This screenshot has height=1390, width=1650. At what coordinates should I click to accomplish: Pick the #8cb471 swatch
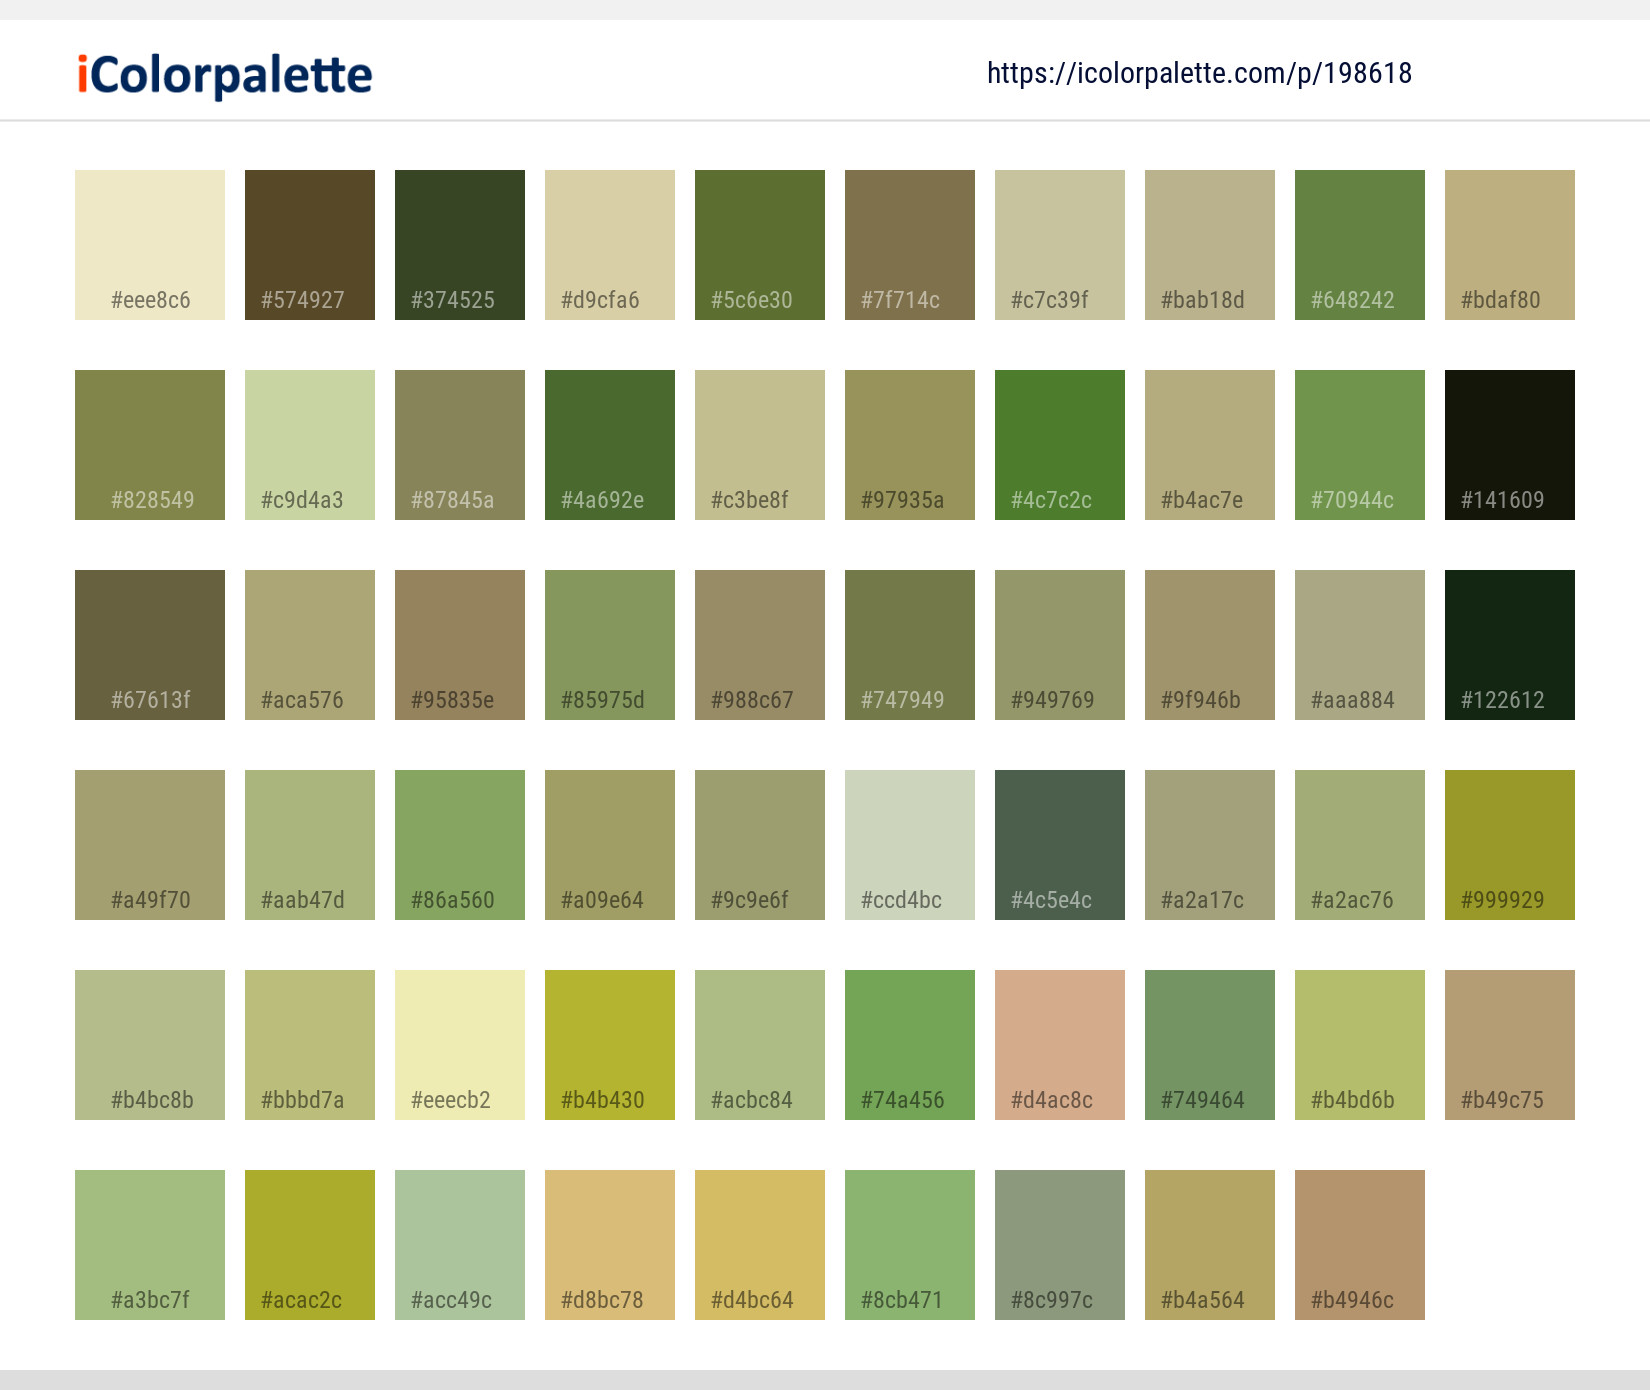[x=910, y=1245]
